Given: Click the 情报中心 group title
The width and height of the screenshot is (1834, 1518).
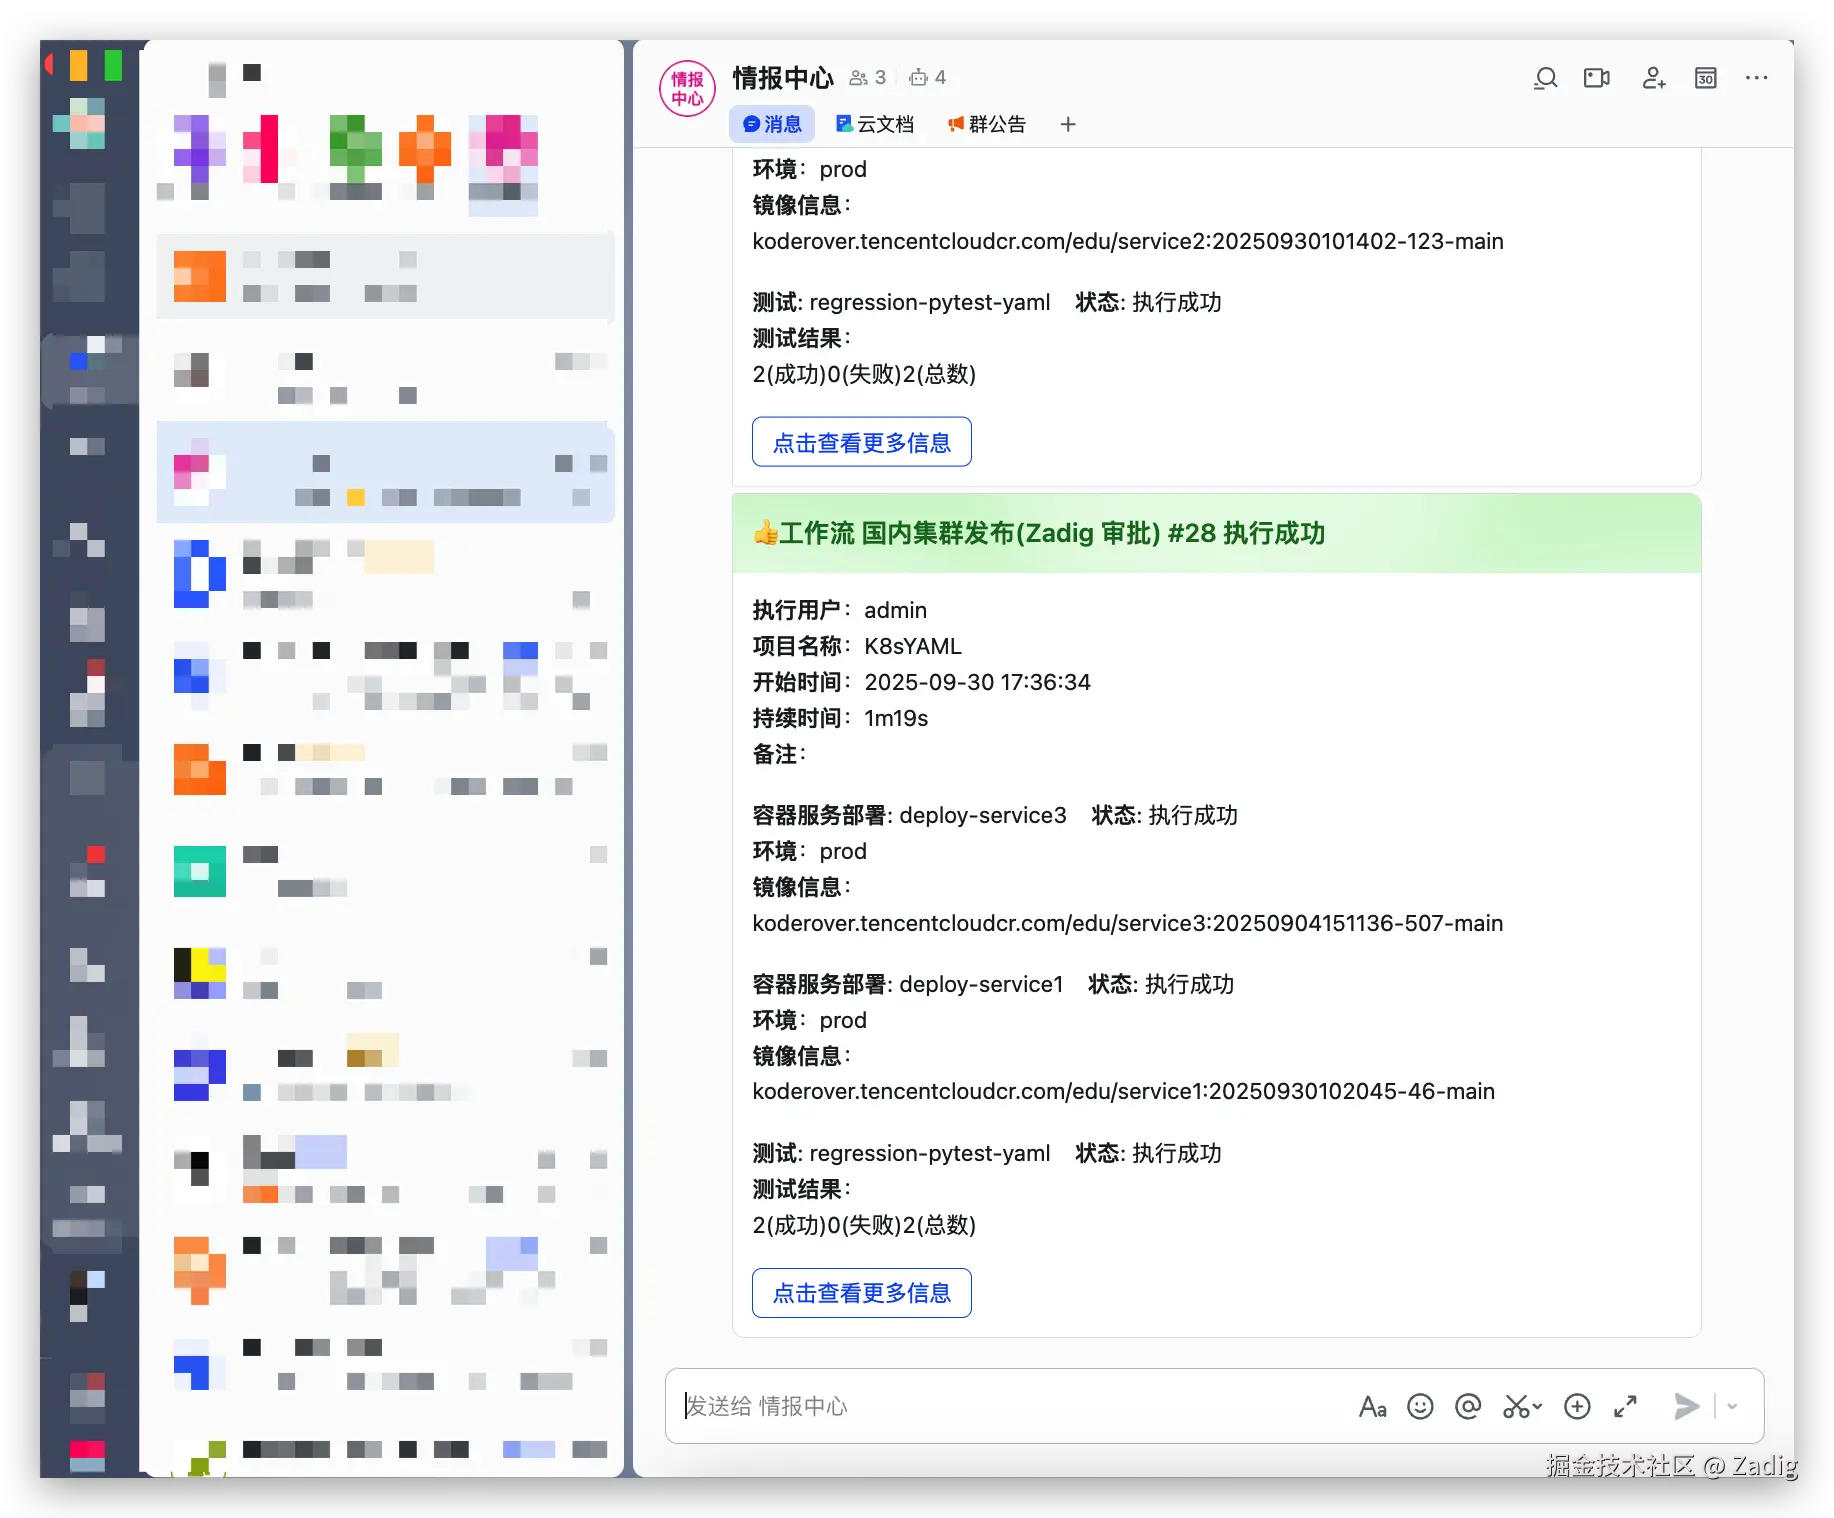Looking at the screenshot, I should click(x=783, y=77).
